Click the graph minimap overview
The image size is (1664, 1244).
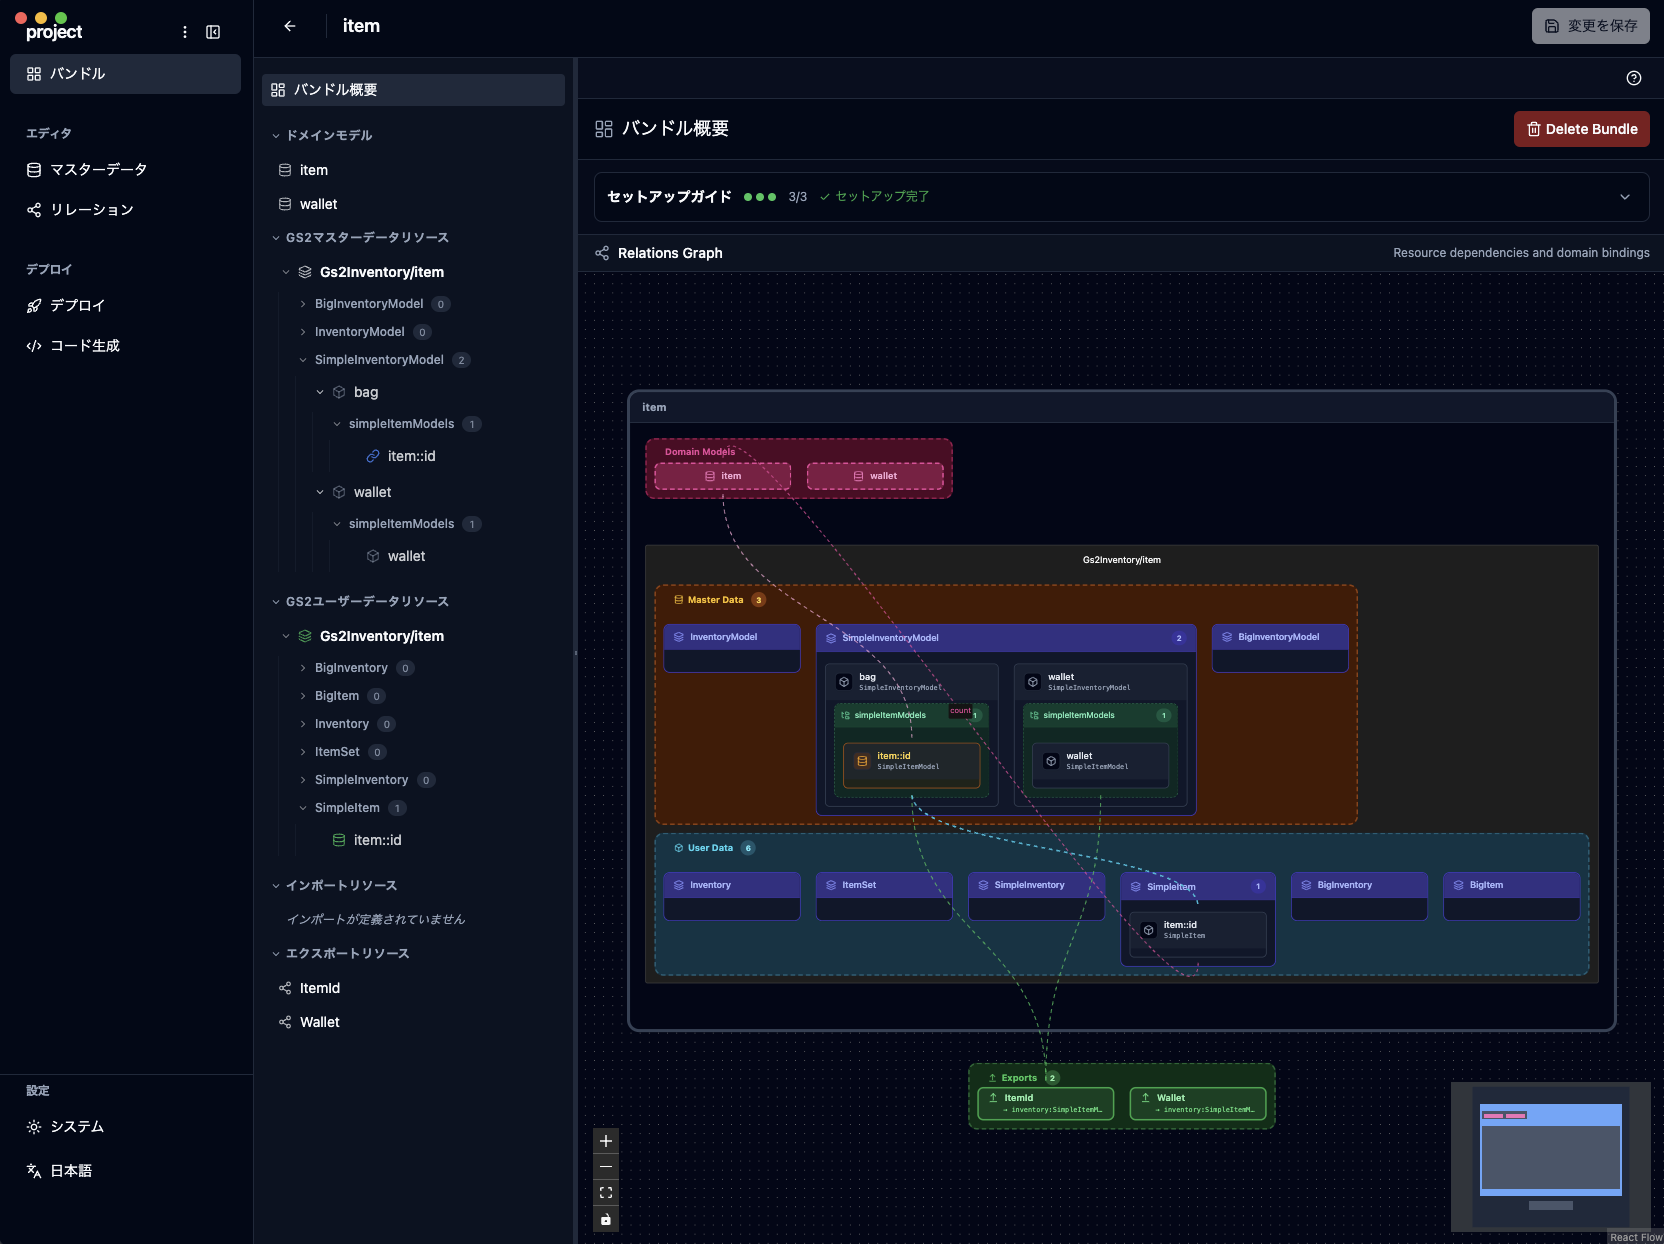1550,1156
